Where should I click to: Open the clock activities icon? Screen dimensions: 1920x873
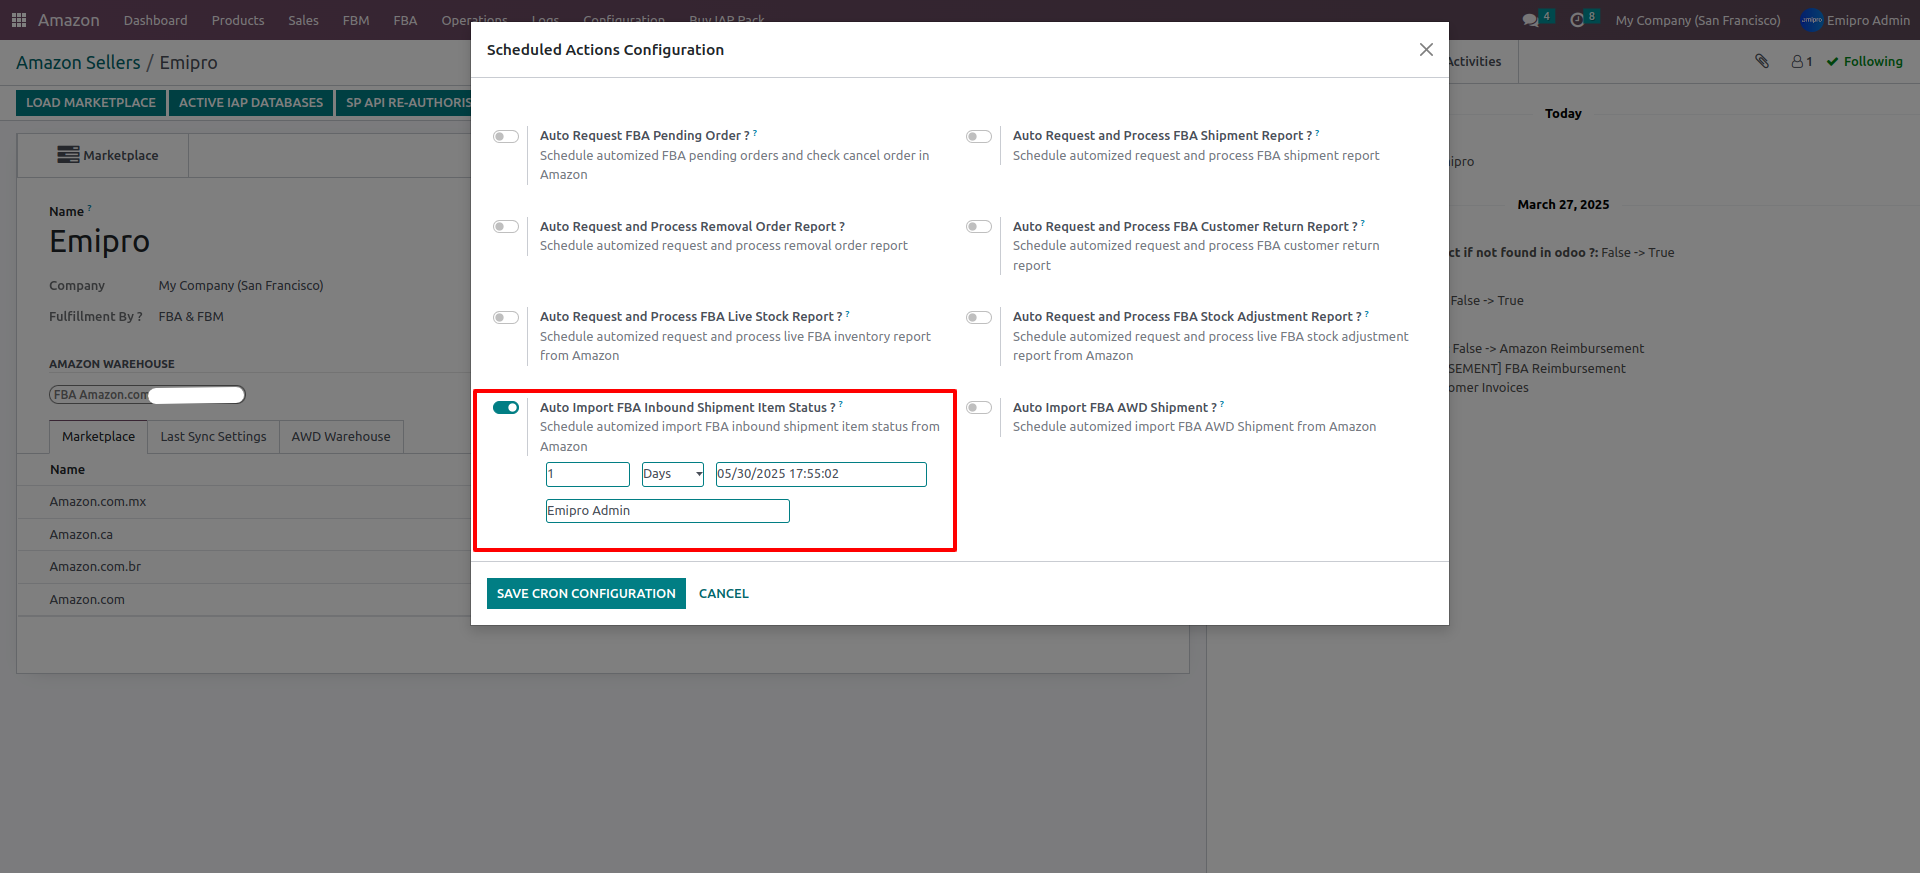(1577, 20)
